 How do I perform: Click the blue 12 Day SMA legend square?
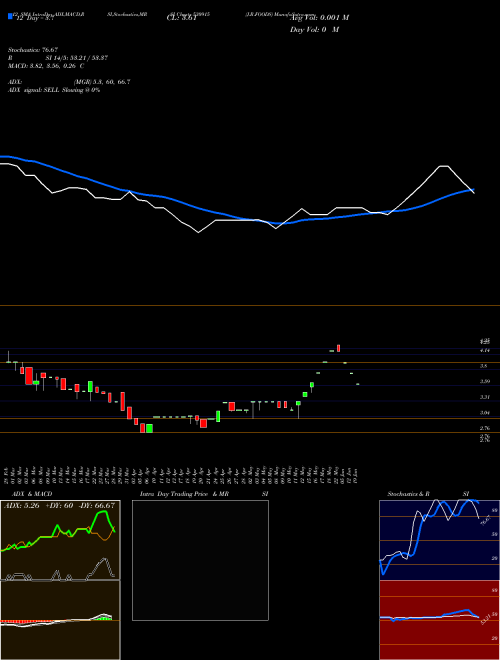10,16
